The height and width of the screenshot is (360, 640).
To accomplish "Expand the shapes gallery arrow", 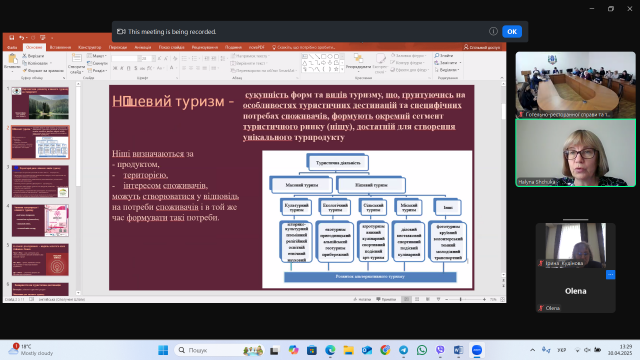I will pos(342,70).
